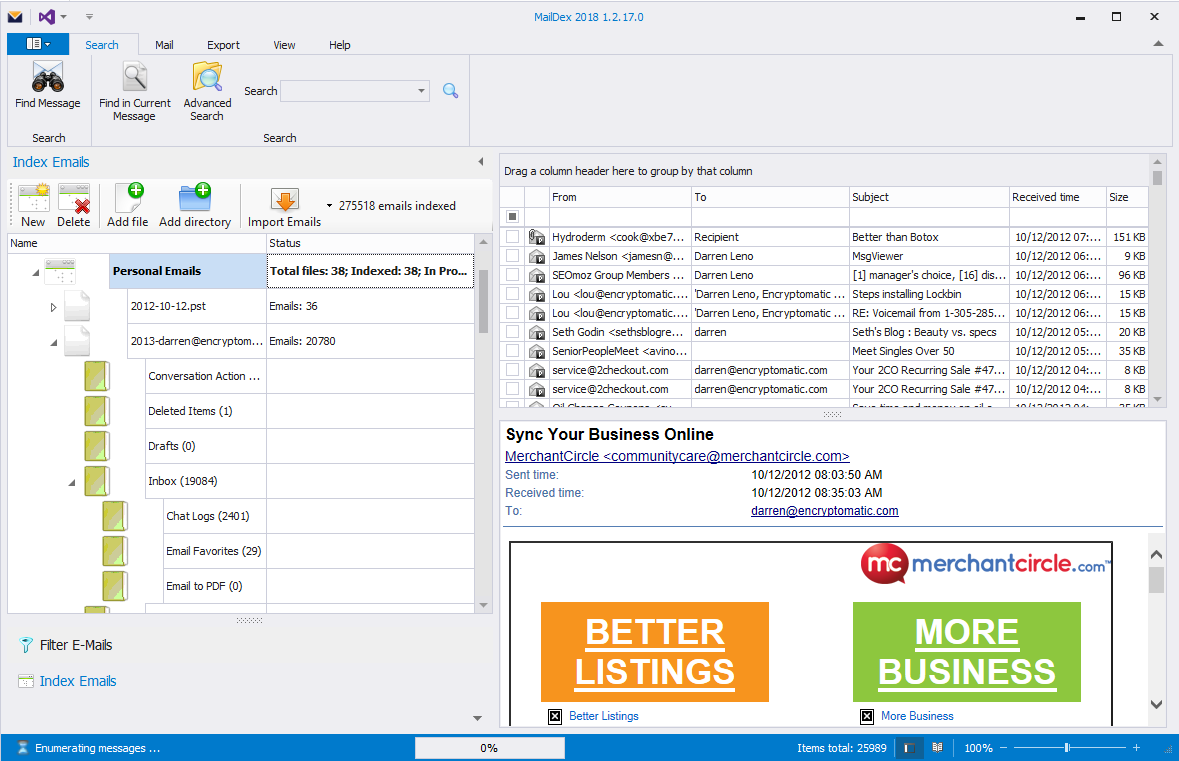Click the Personal Emails index icon
This screenshot has width=1179, height=761.
[x=60, y=271]
